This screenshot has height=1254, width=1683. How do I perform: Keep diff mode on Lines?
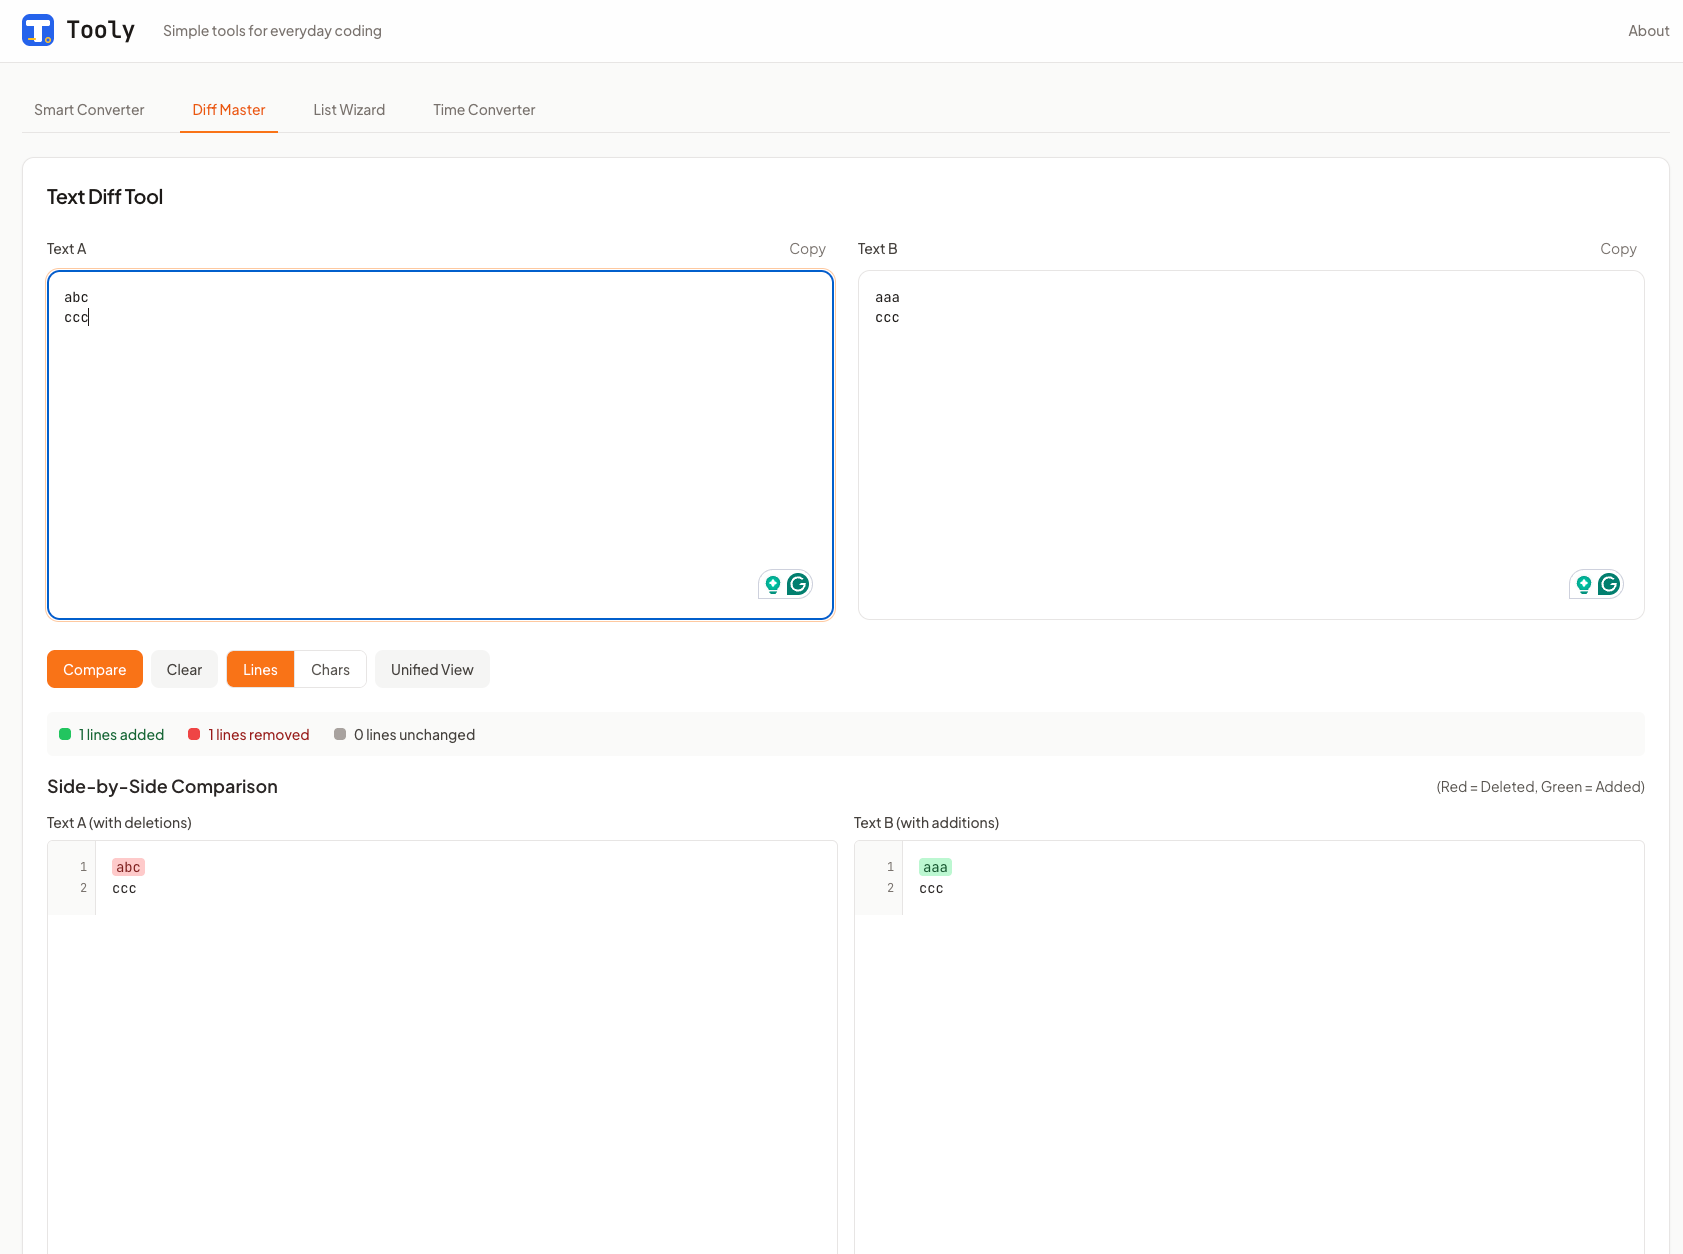(259, 669)
